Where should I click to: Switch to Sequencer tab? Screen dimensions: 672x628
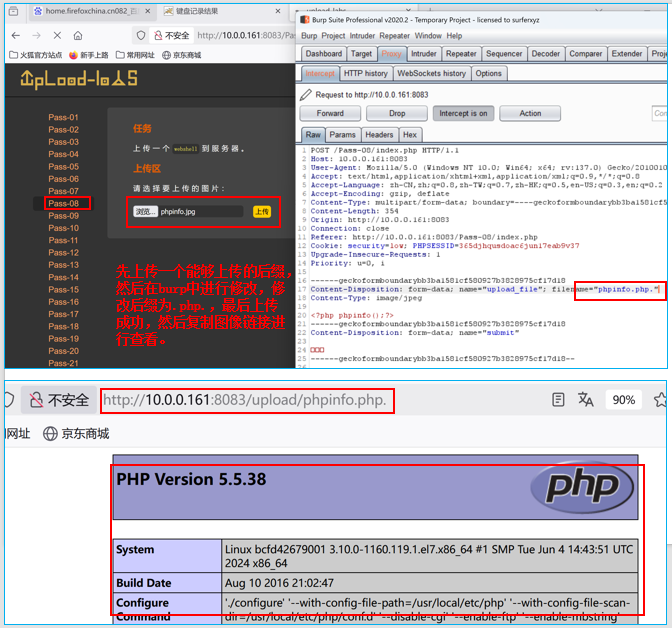coord(504,54)
